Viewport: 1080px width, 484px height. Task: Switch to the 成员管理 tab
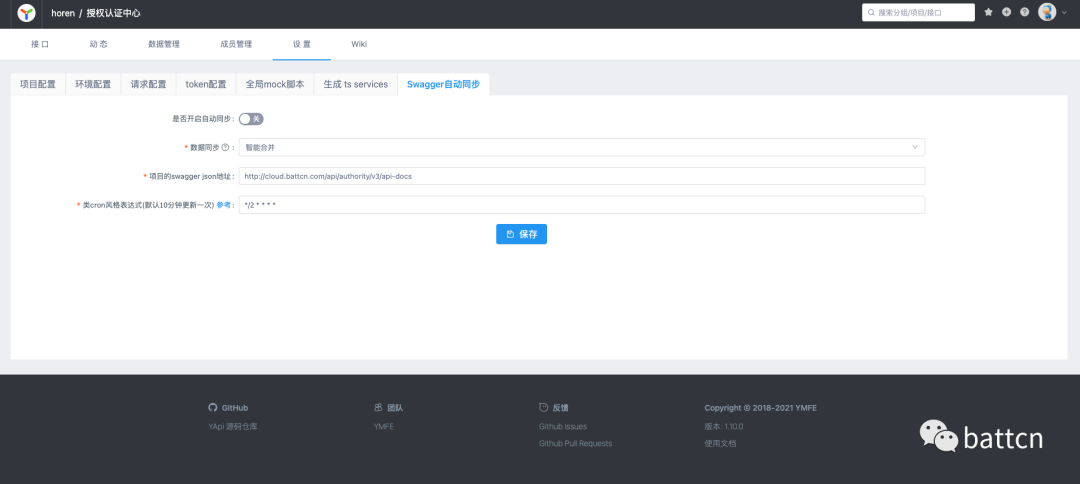236,44
